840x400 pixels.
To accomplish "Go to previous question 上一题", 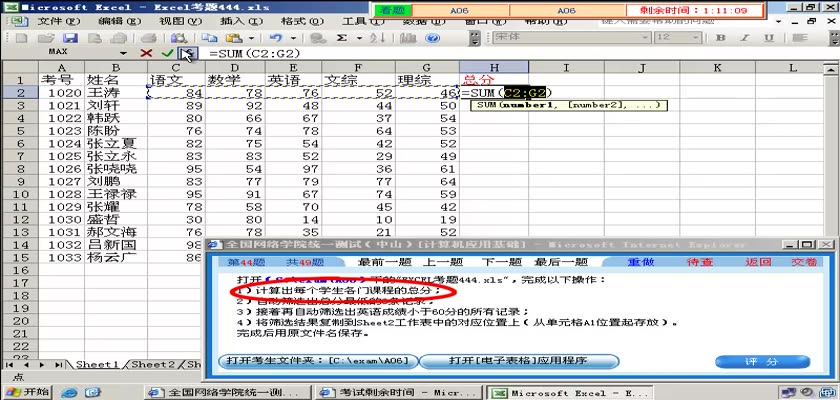I will click(442, 262).
